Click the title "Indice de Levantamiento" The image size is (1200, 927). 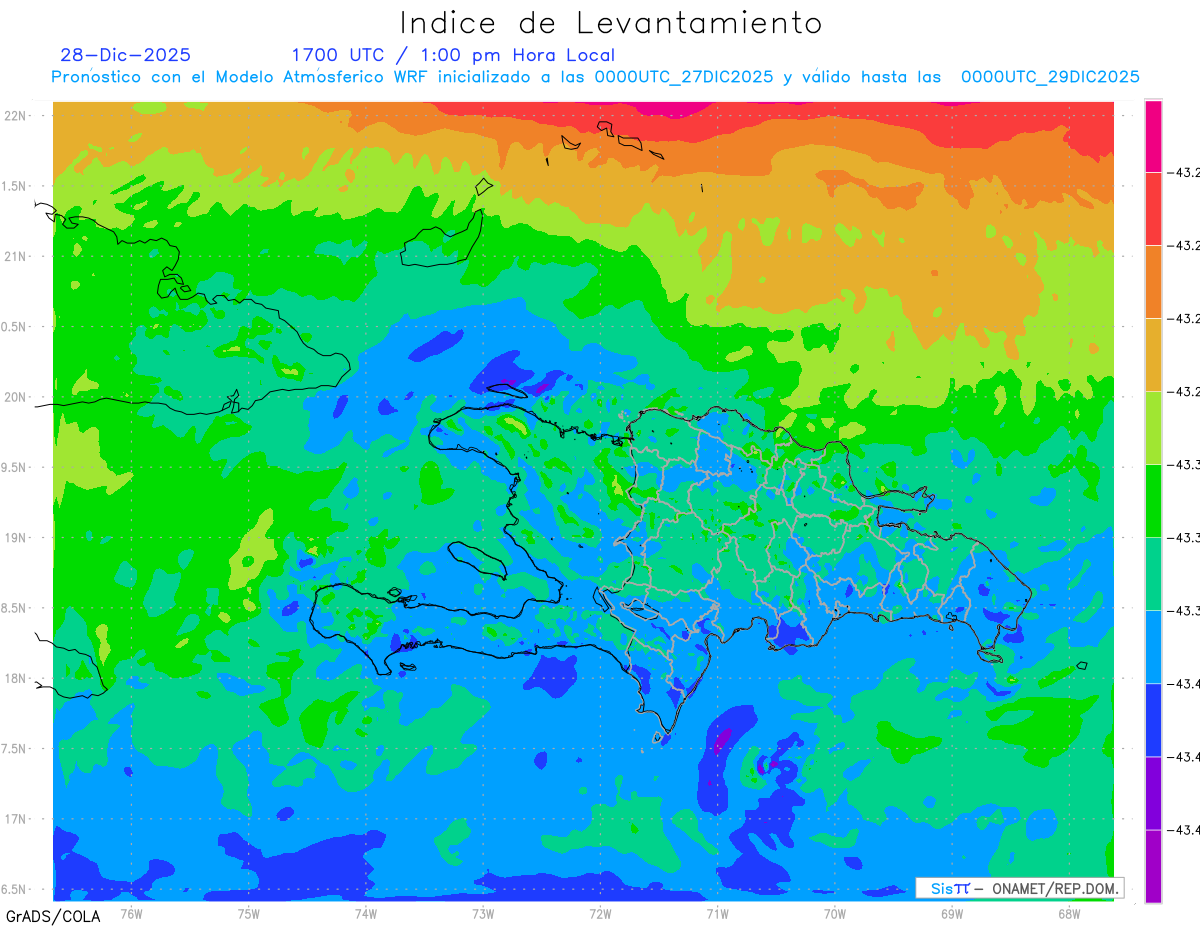point(611,23)
